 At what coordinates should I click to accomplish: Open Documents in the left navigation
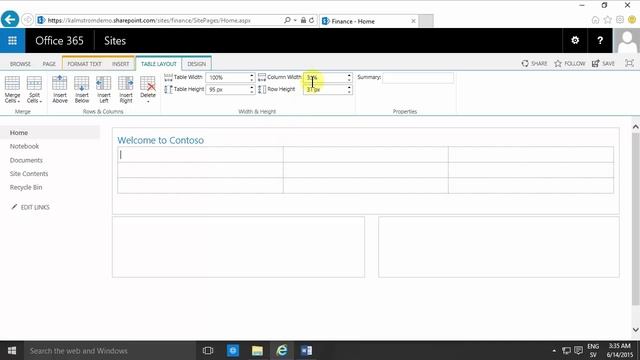click(x=26, y=160)
